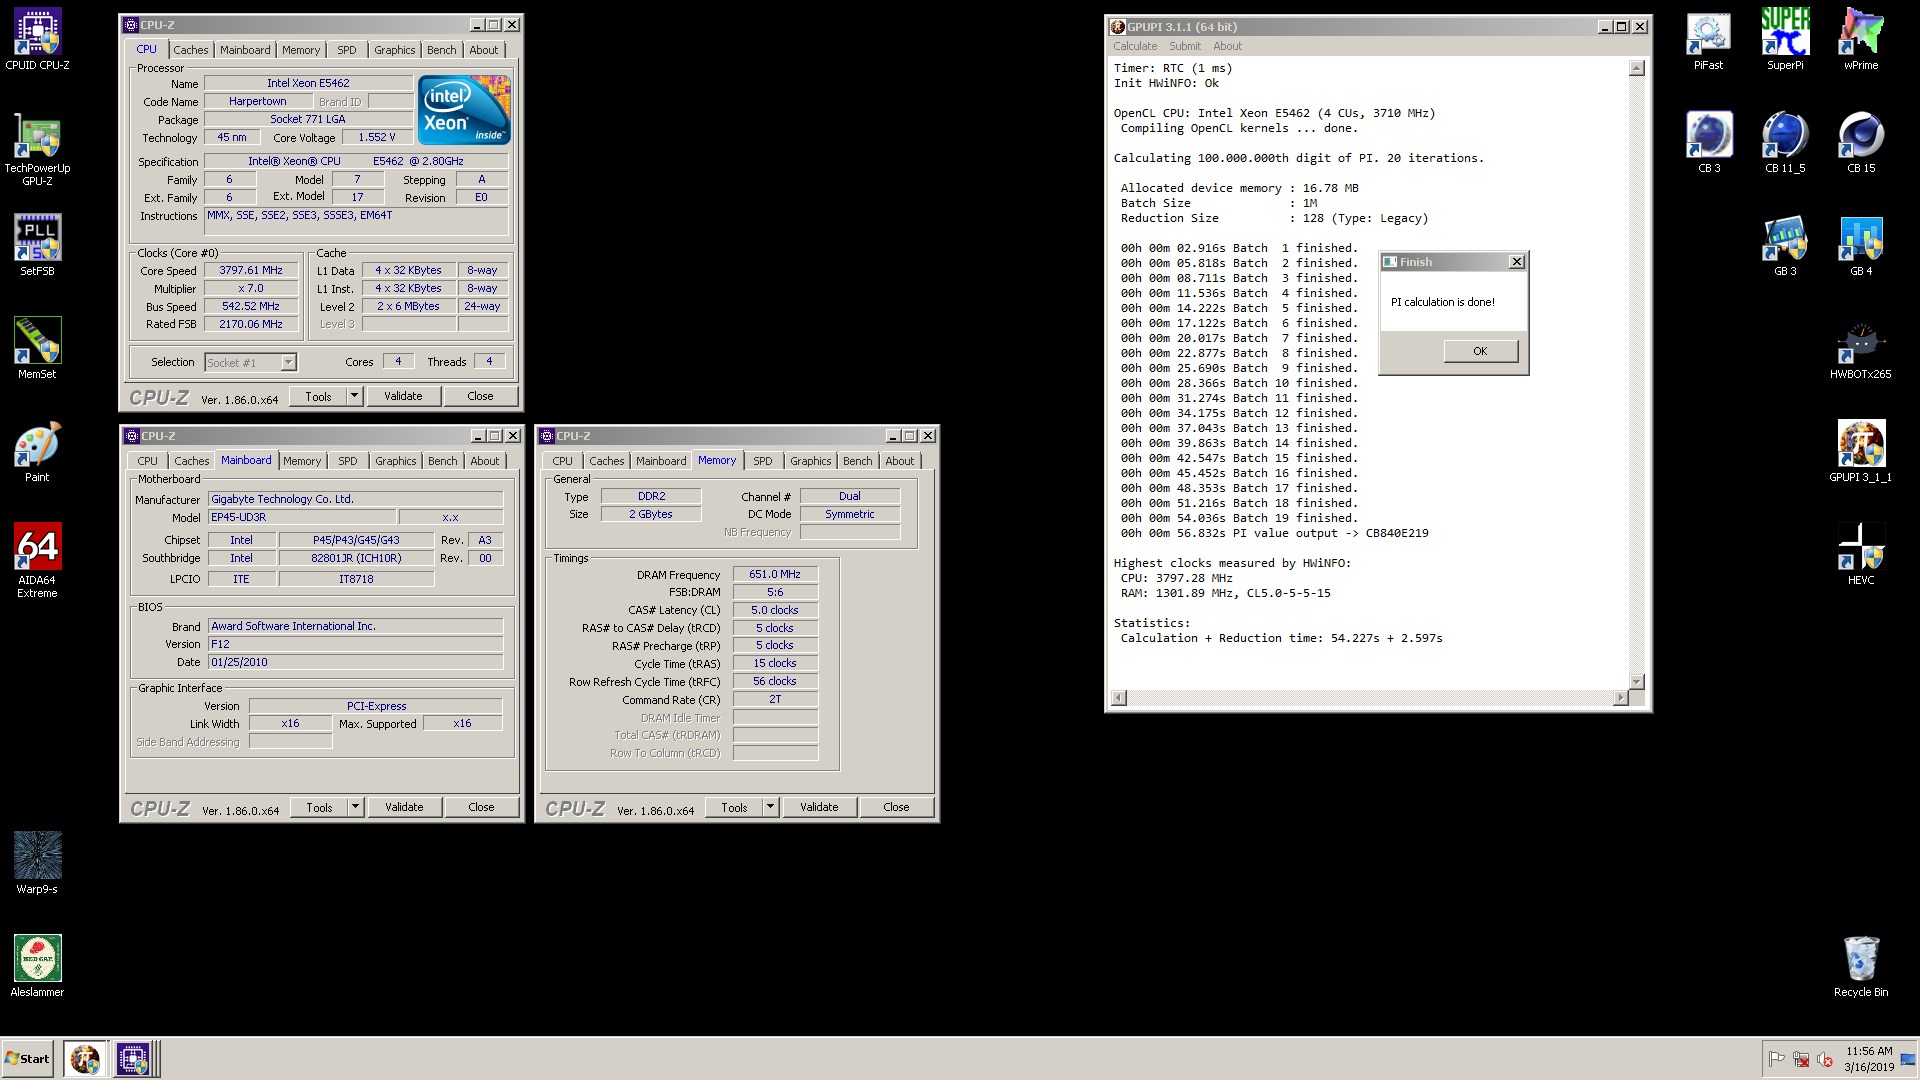Open the Warp9-s desktop icon
The width and height of the screenshot is (1920, 1080).
tap(37, 862)
